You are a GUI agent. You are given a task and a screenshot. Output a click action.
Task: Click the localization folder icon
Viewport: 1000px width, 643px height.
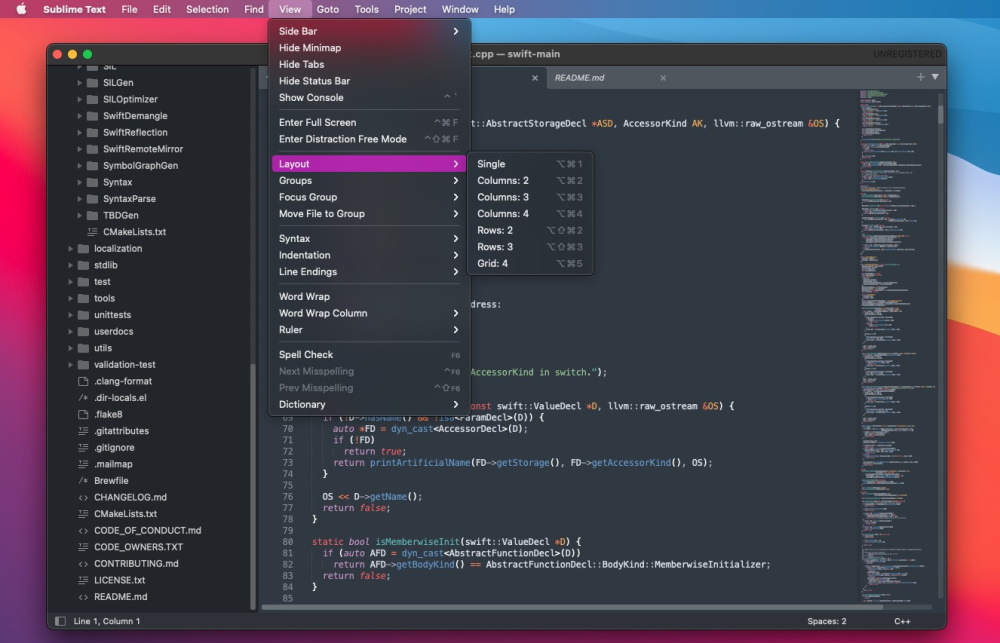tap(84, 248)
